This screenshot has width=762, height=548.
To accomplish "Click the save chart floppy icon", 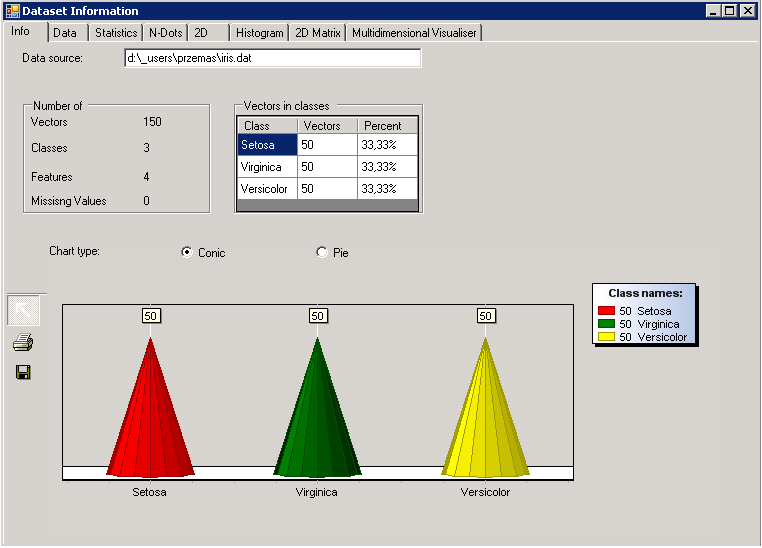I will point(23,372).
